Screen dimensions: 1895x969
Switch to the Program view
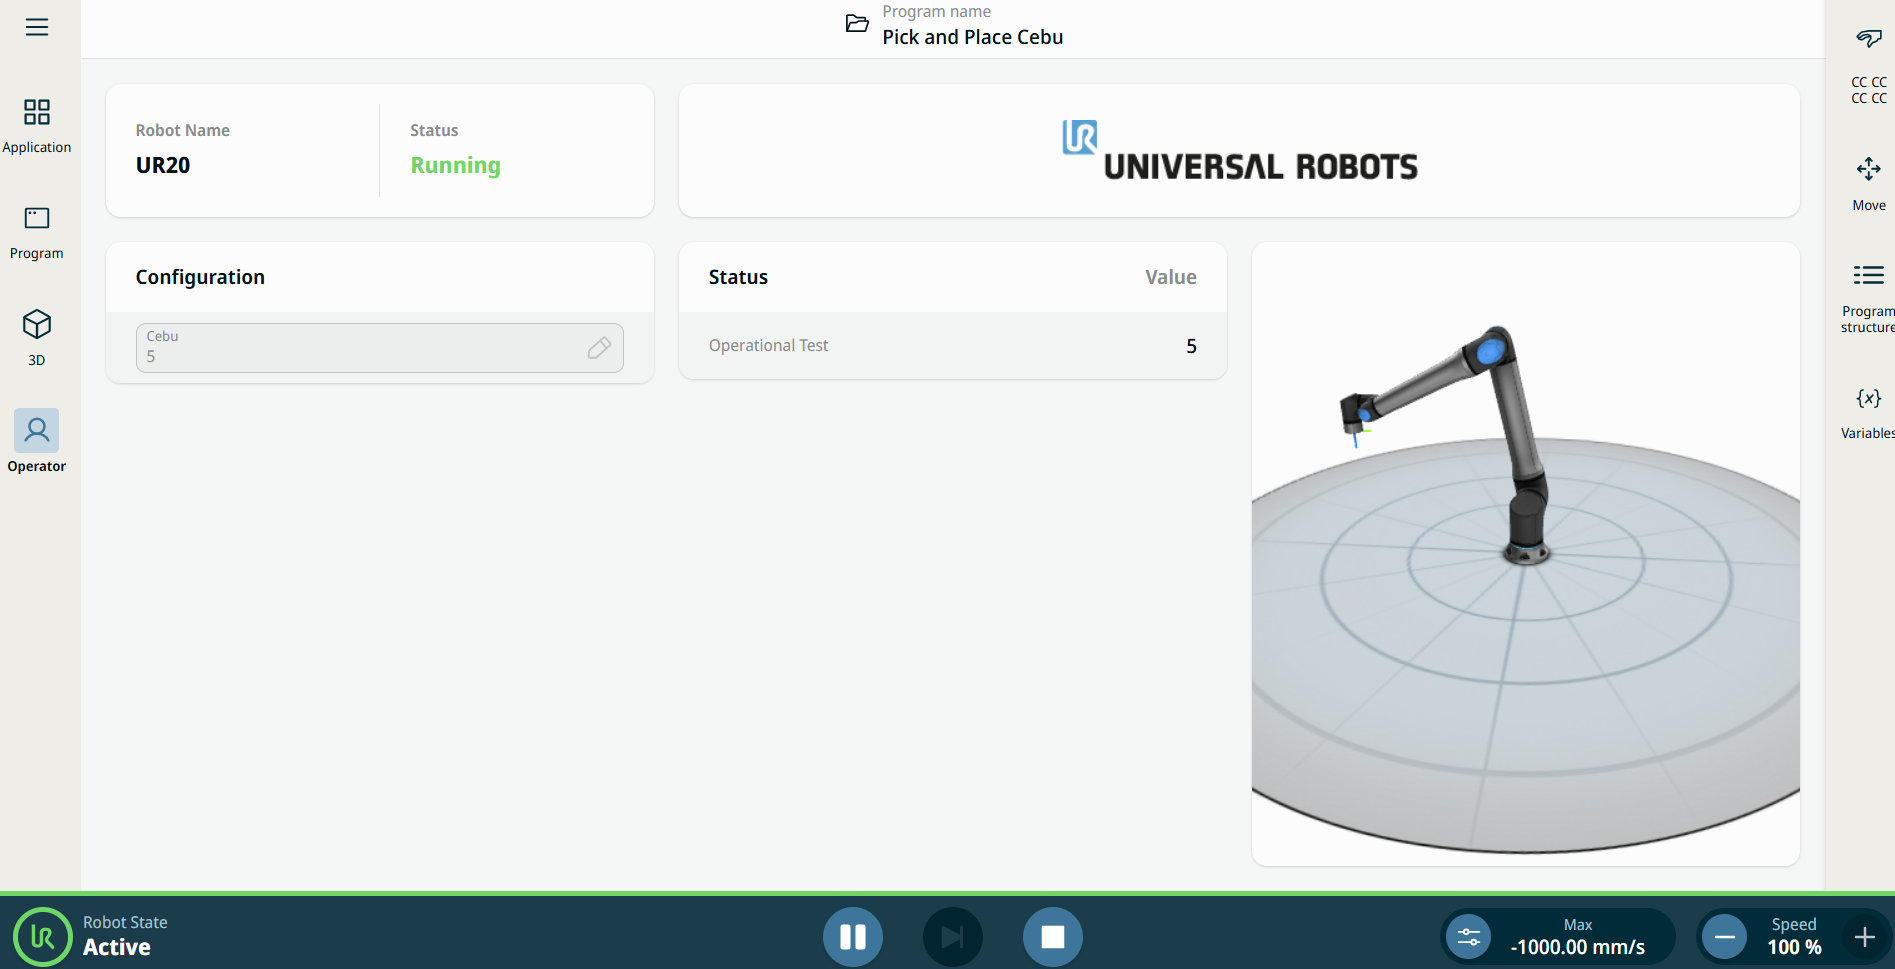tap(37, 232)
